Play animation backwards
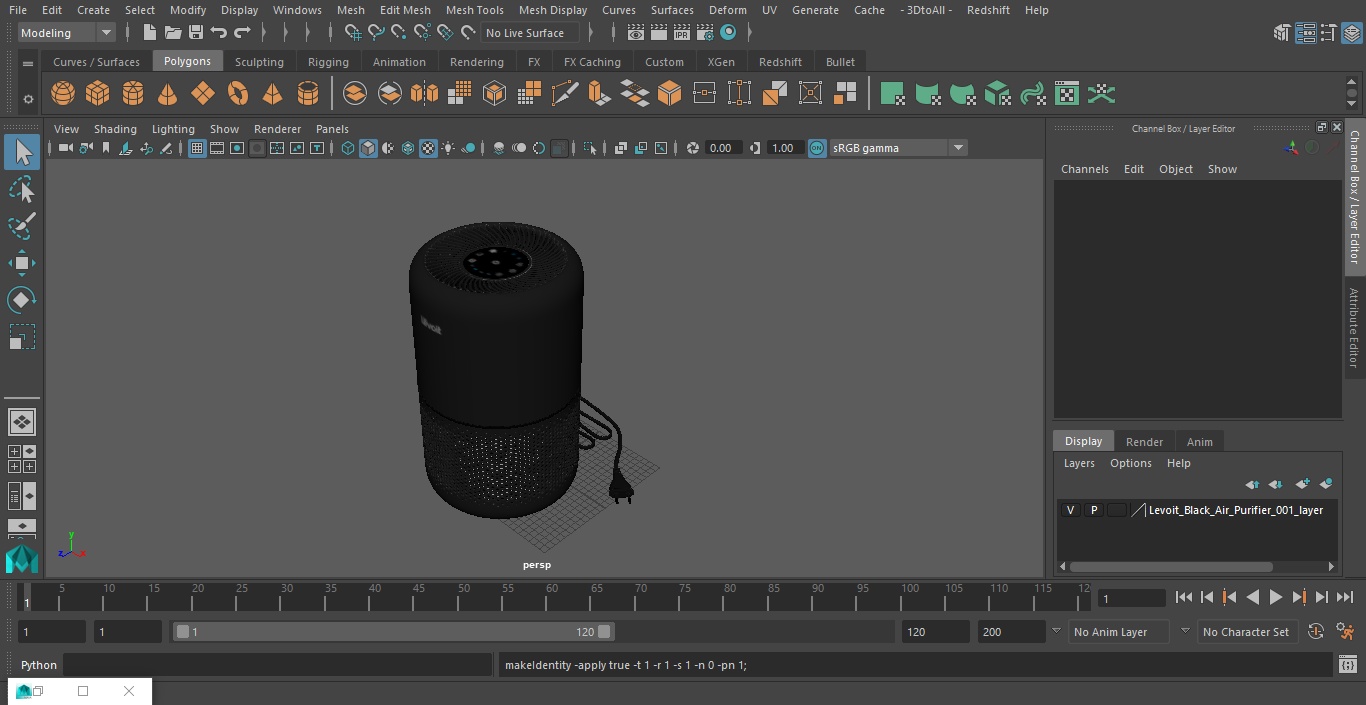1366x705 pixels. 1253,597
